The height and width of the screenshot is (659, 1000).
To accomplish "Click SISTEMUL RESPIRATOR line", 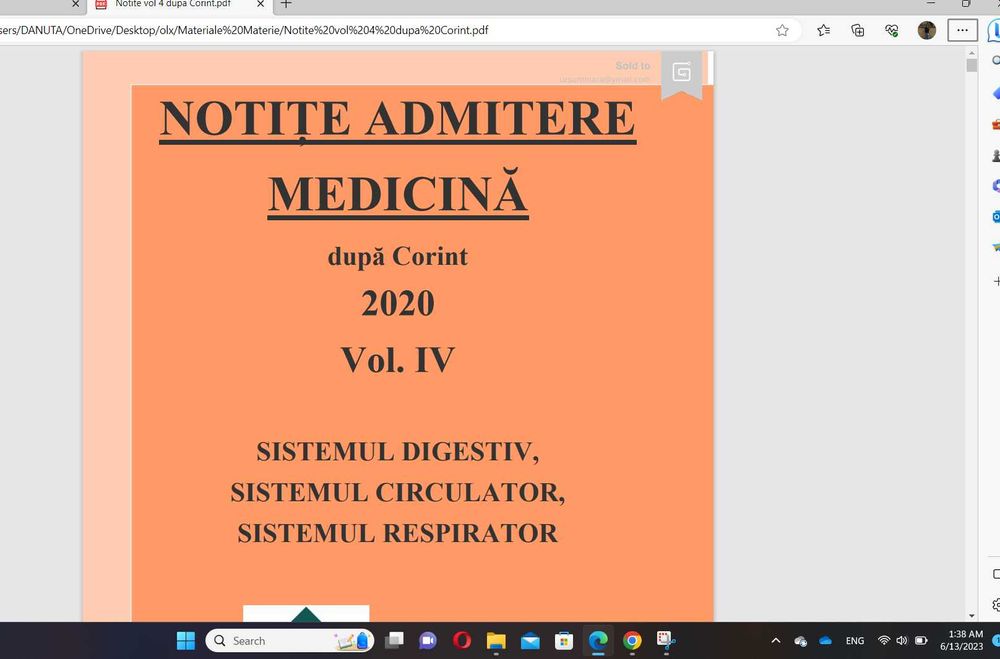I will click(397, 533).
